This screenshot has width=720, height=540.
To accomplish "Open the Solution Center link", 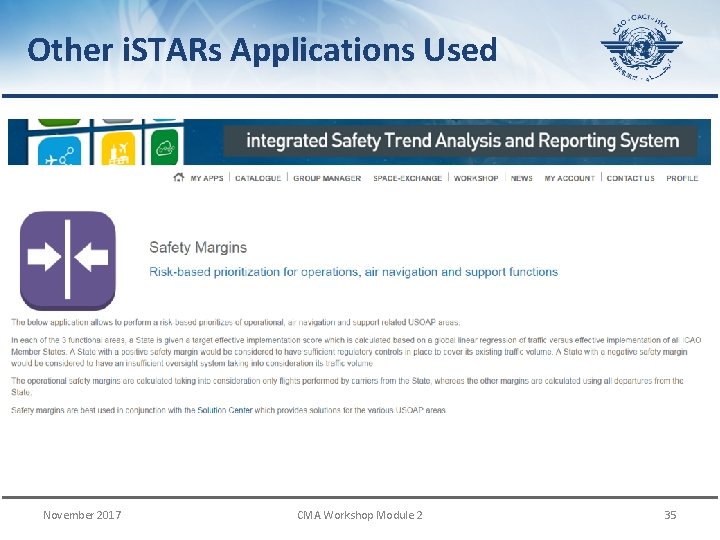I will click(x=225, y=410).
